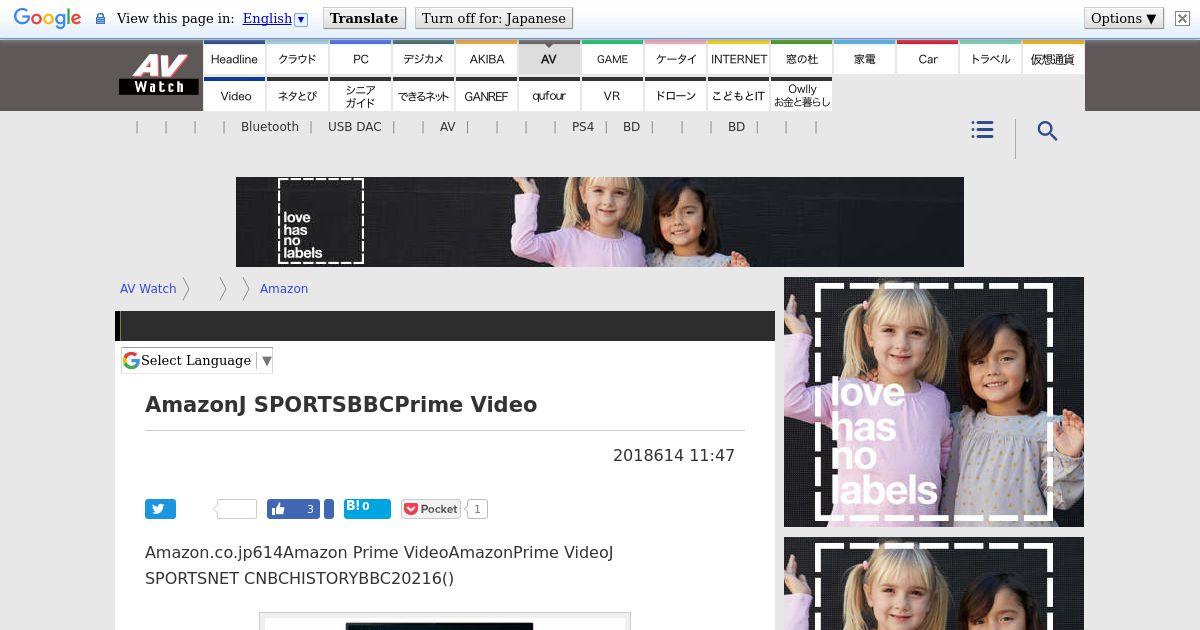Open the Car tab

tap(928, 58)
